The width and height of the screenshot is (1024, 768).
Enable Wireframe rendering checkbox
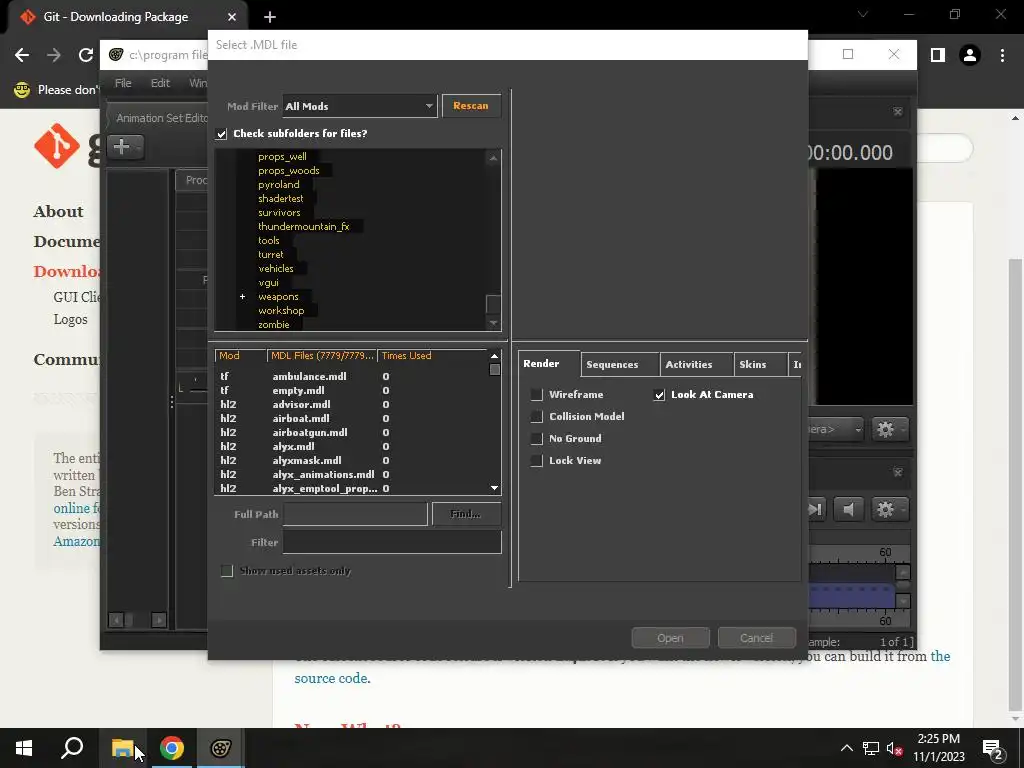(537, 394)
